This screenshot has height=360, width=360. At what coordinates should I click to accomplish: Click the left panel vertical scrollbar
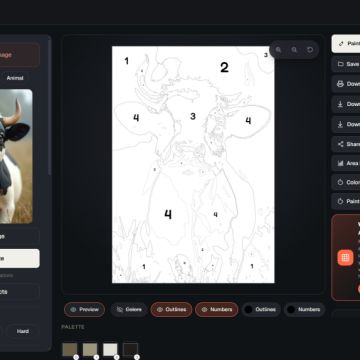pos(50,107)
